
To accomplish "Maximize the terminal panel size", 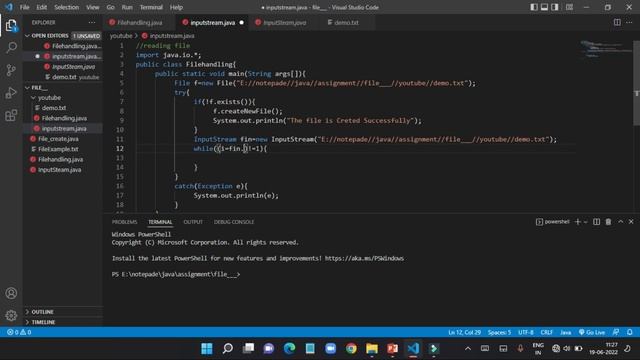I will coord(620,222).
